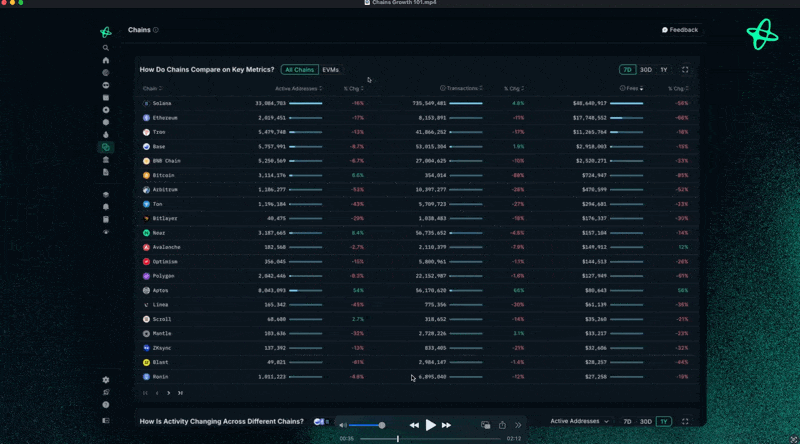Open the chat icon near sidebar bottom
800x444 pixels.
point(106,392)
